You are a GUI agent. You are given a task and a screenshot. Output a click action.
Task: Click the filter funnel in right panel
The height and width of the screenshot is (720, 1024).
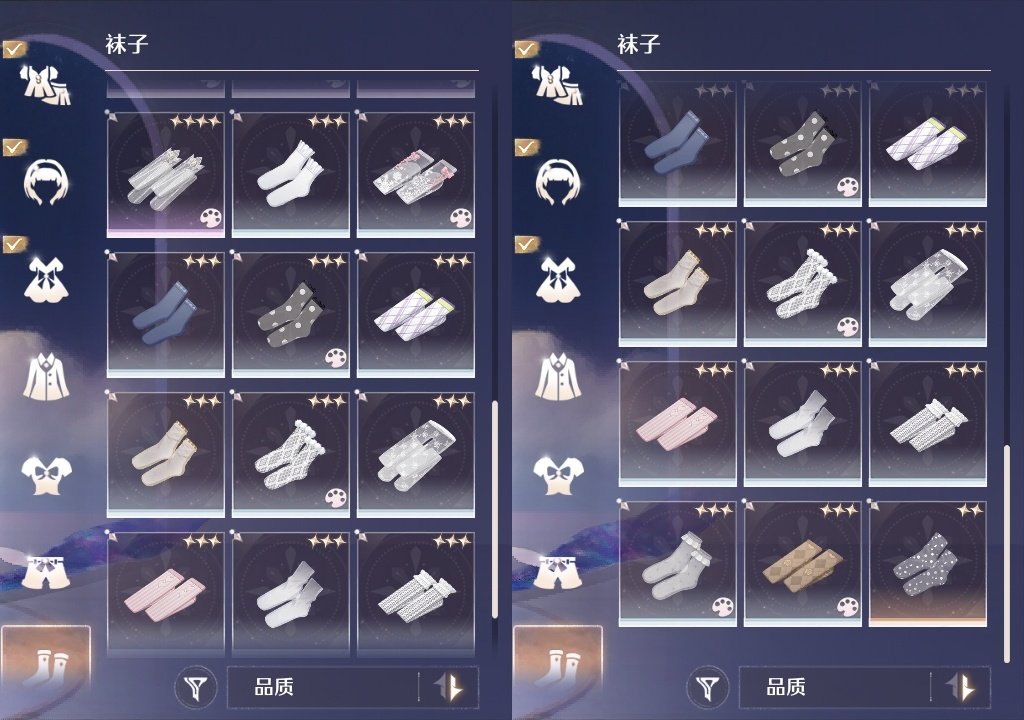pyautogui.click(x=707, y=687)
